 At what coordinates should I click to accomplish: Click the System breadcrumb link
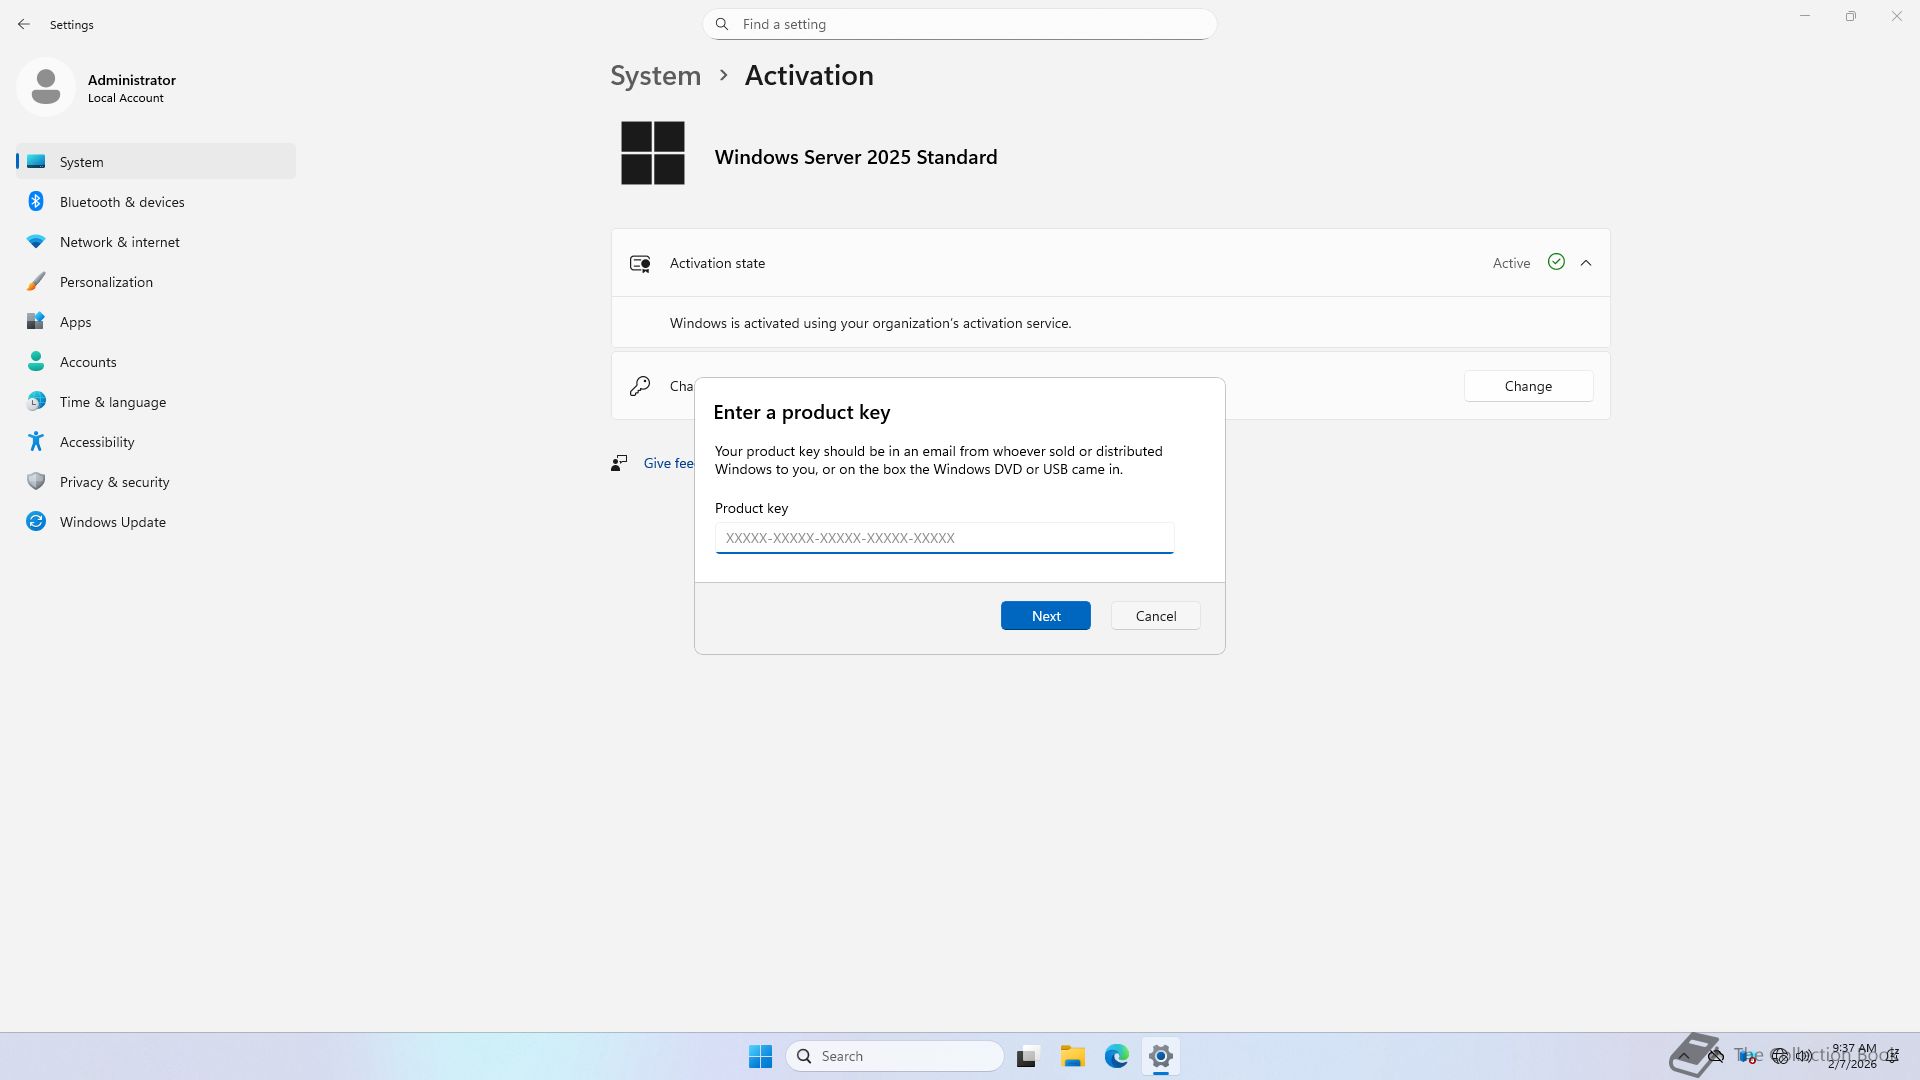click(x=655, y=76)
